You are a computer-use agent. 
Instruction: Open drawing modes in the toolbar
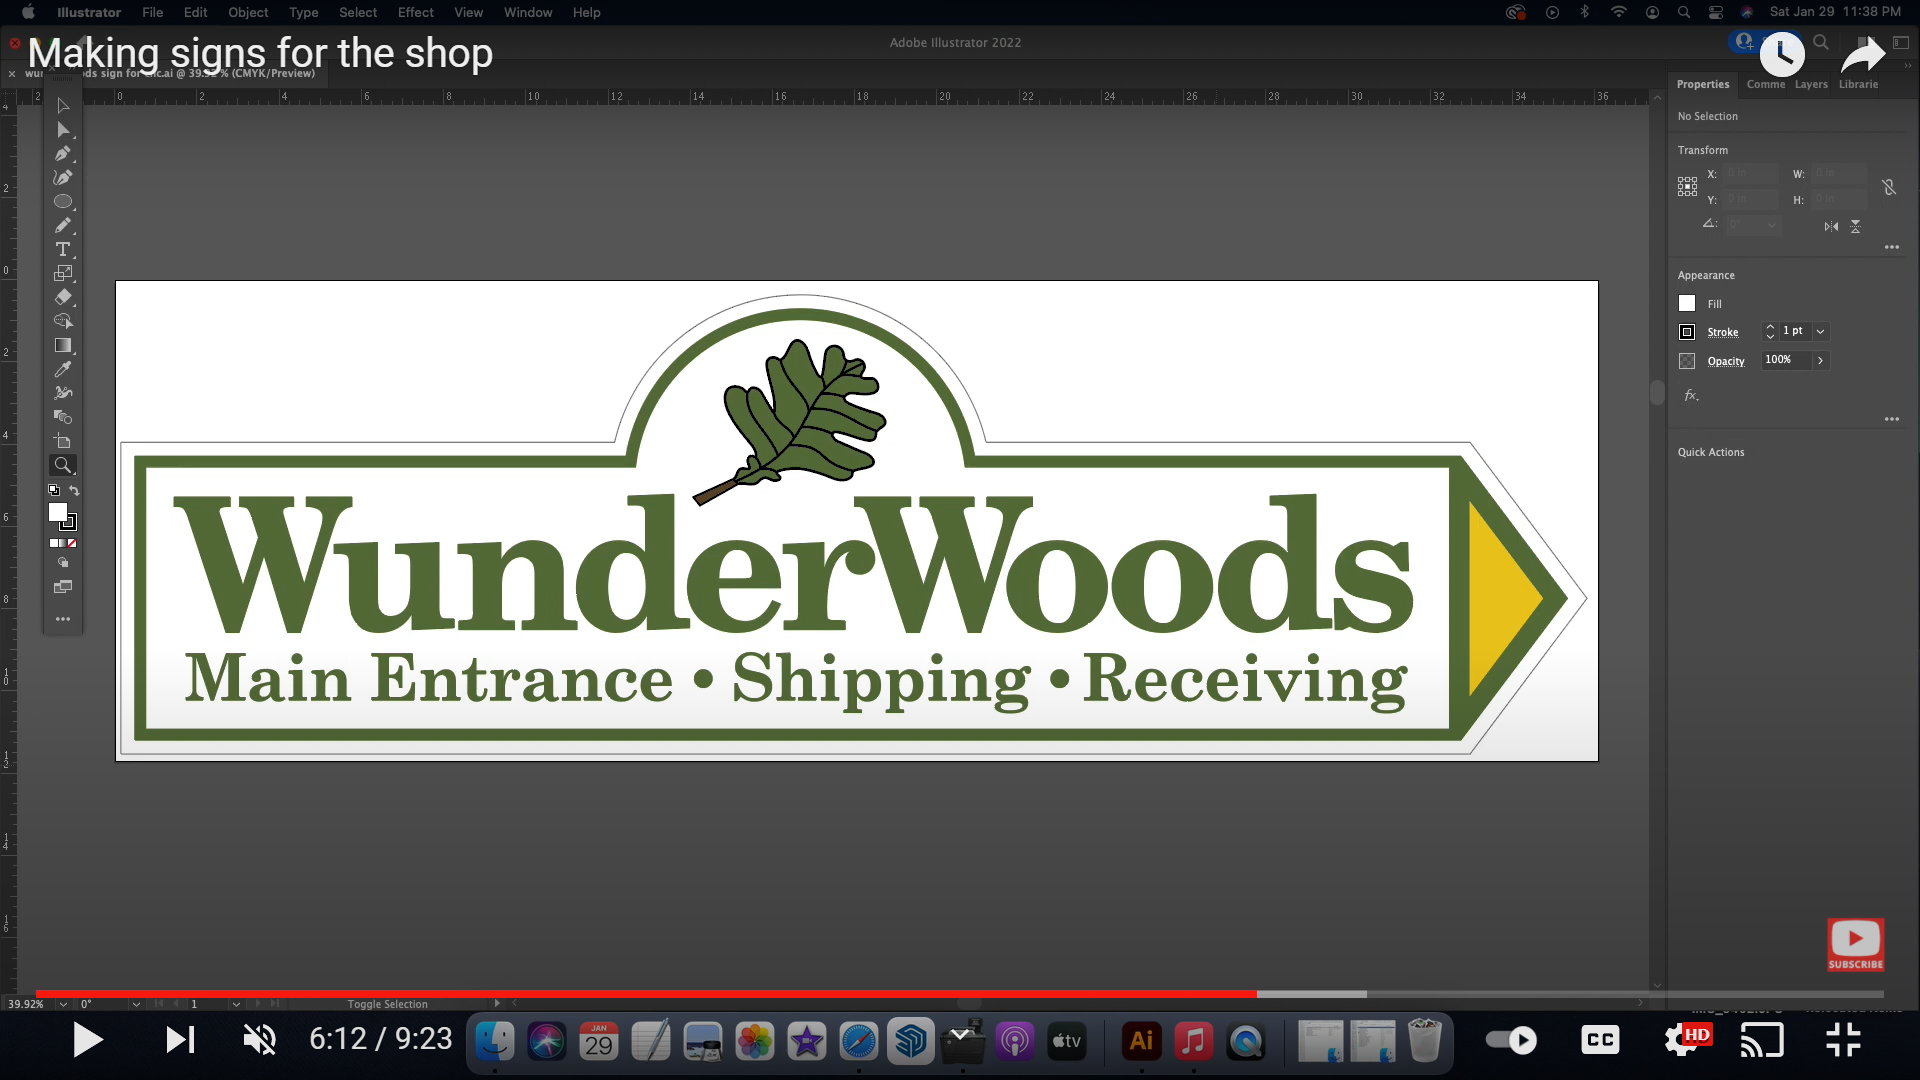[x=63, y=563]
